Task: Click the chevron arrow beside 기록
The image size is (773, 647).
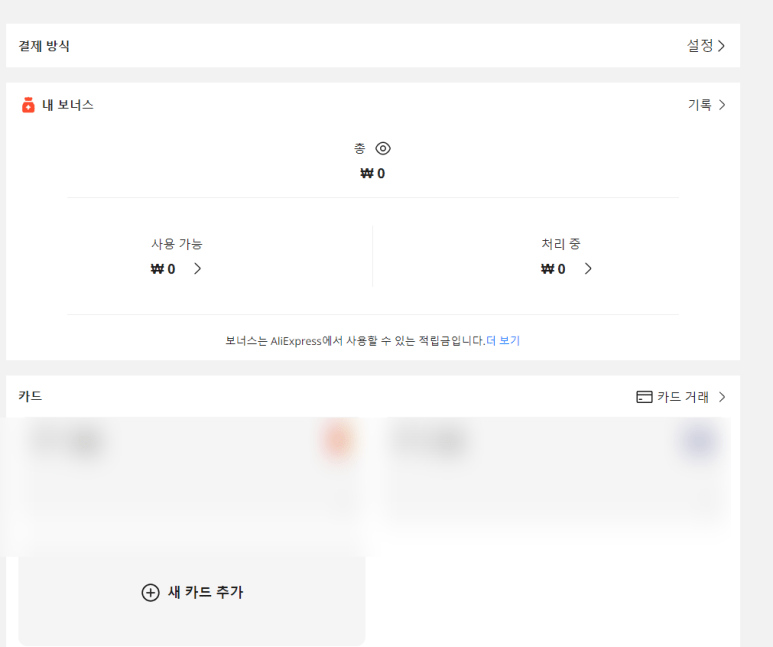Action: tap(722, 105)
